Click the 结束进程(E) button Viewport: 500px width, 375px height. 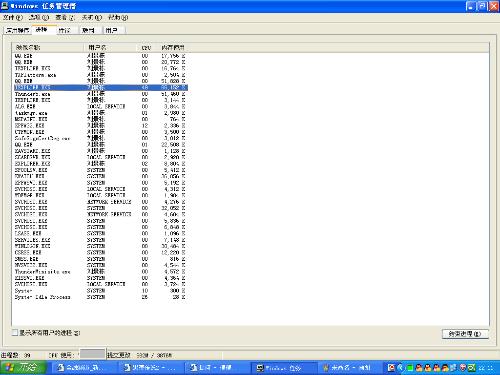[x=465, y=334]
